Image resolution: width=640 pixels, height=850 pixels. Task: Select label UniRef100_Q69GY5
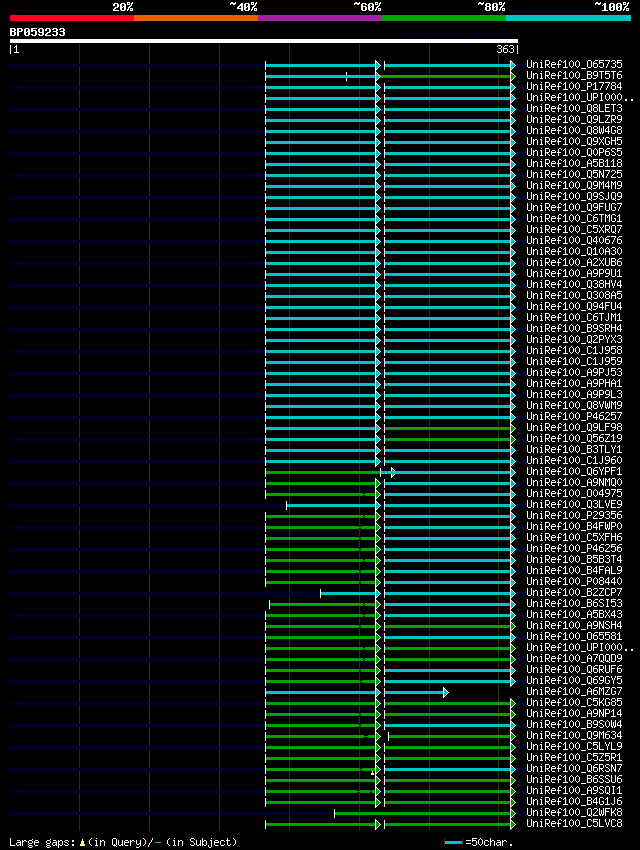point(574,681)
